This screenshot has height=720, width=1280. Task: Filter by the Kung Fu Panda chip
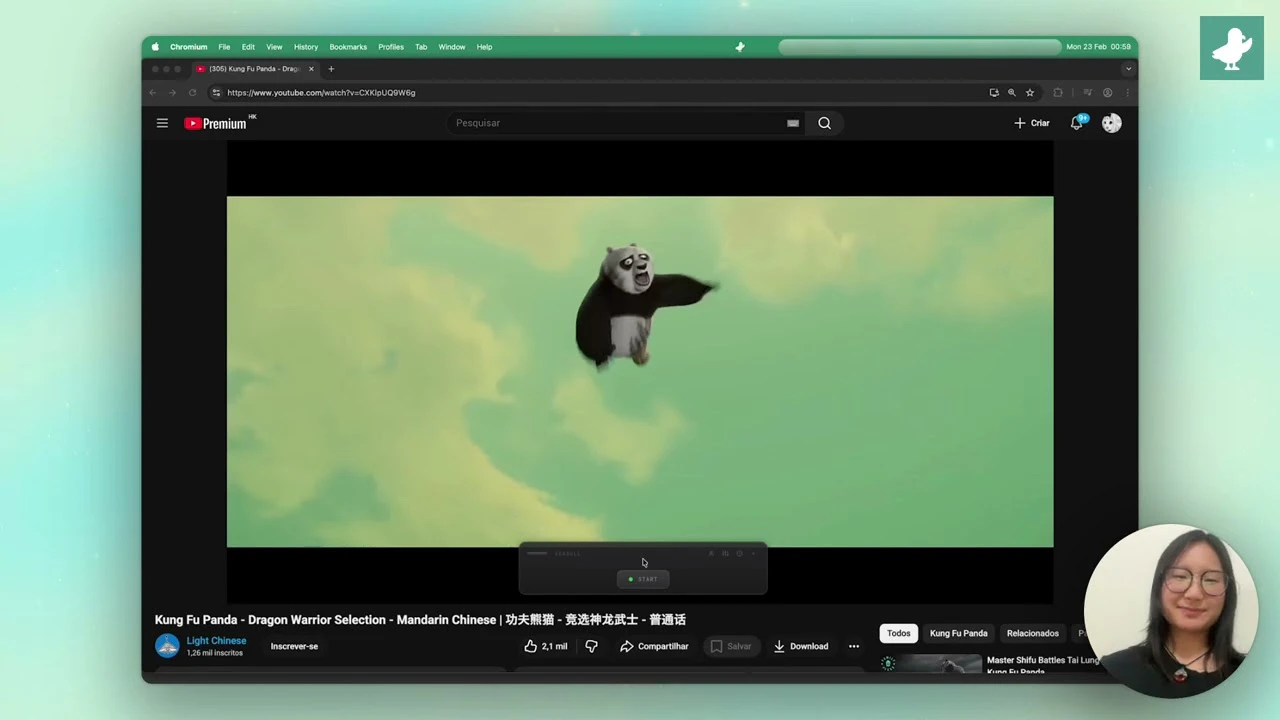[958, 633]
